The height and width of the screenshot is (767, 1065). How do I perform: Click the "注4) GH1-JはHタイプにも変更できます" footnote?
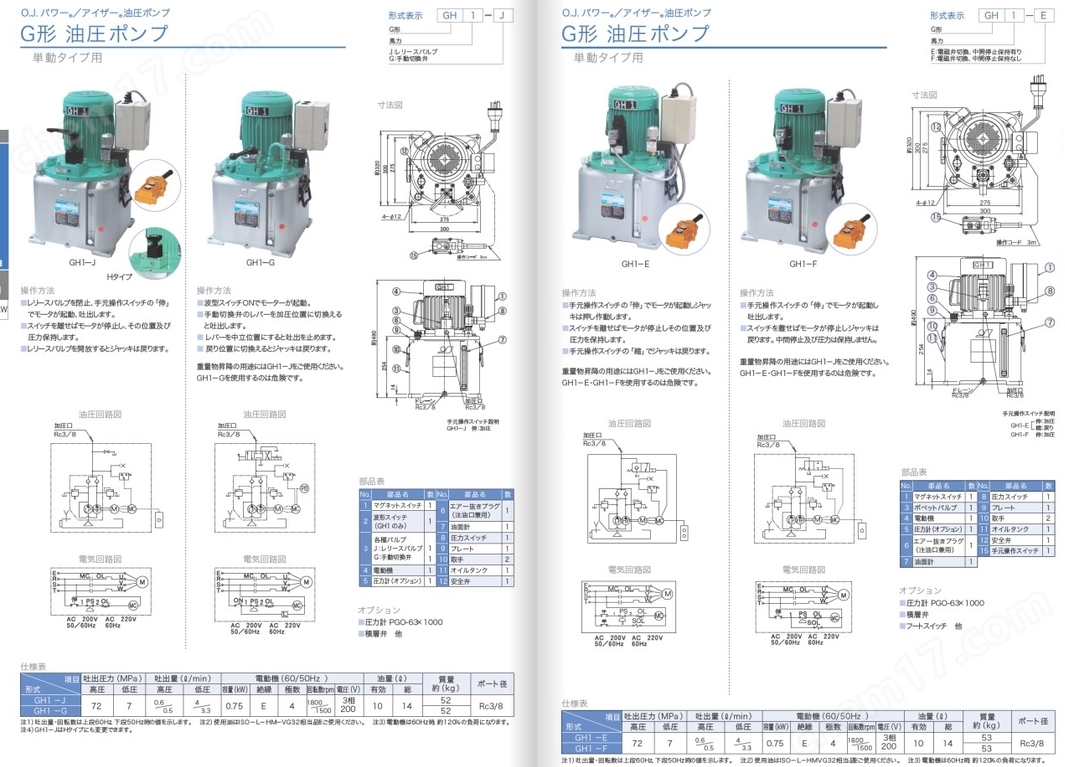[x=76, y=730]
